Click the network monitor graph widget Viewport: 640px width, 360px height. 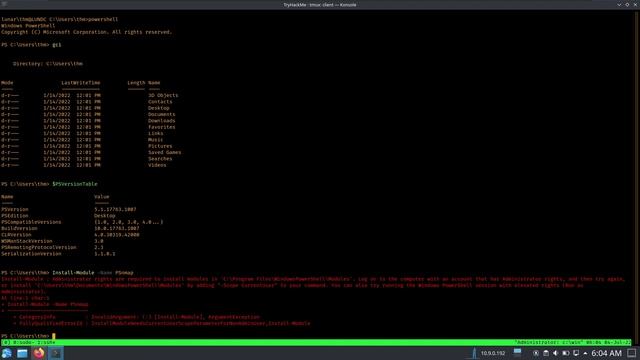pos(473,353)
